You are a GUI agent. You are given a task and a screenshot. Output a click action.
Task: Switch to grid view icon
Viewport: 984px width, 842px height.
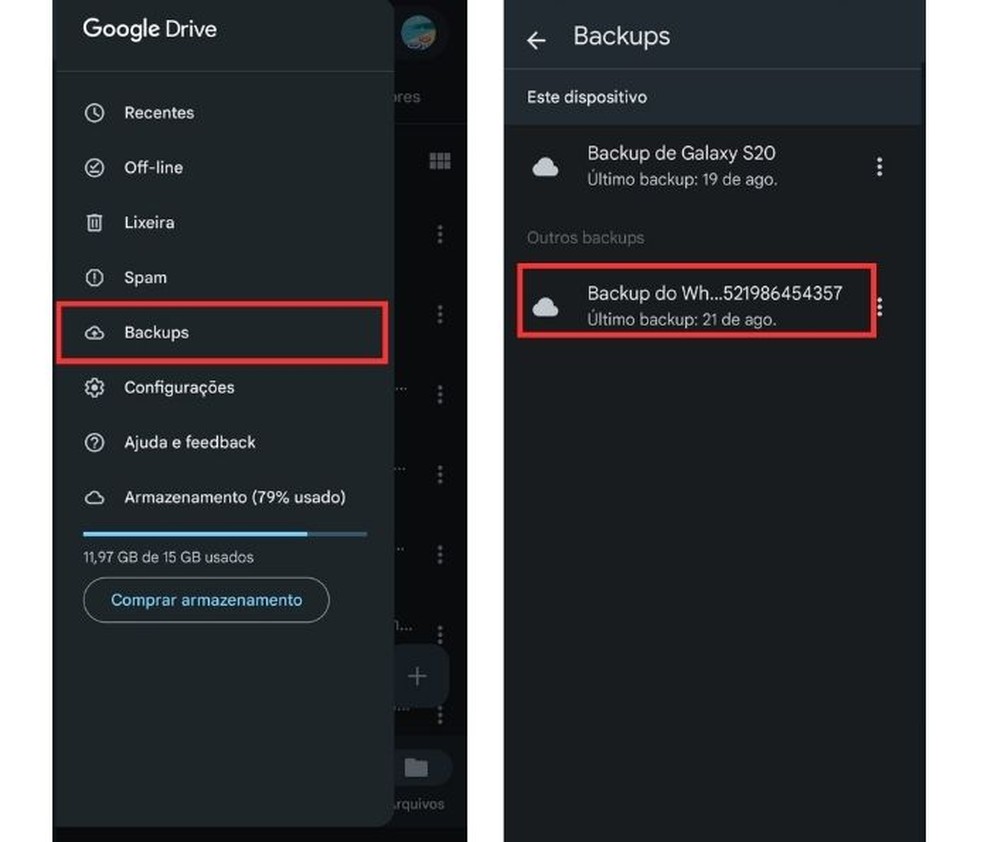pyautogui.click(x=440, y=161)
